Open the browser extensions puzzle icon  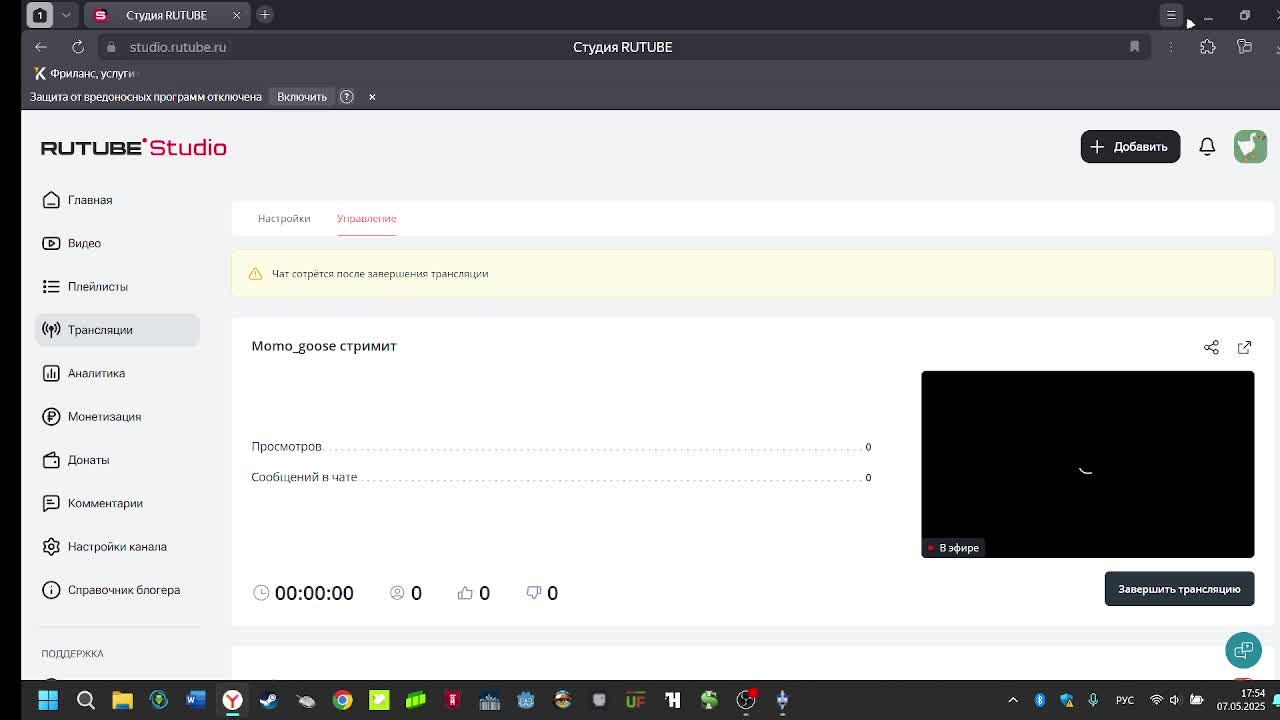point(1208,47)
